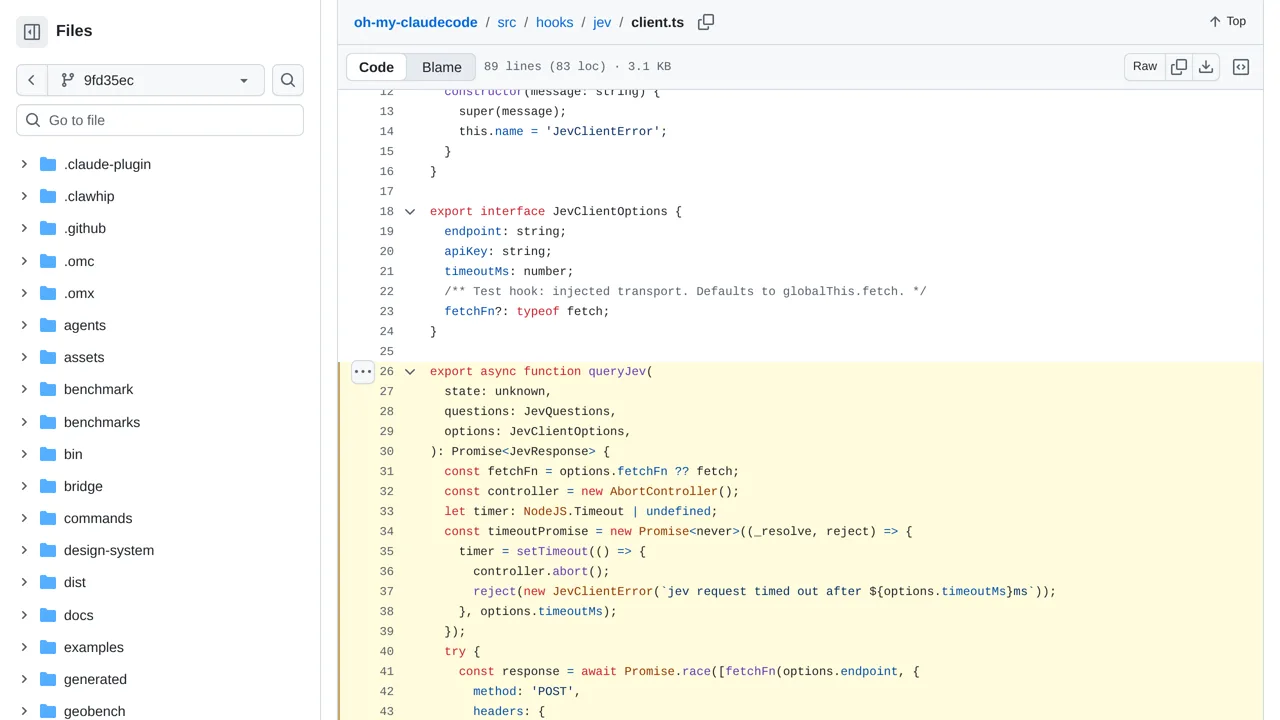Click the dist folder icon

click(48, 582)
